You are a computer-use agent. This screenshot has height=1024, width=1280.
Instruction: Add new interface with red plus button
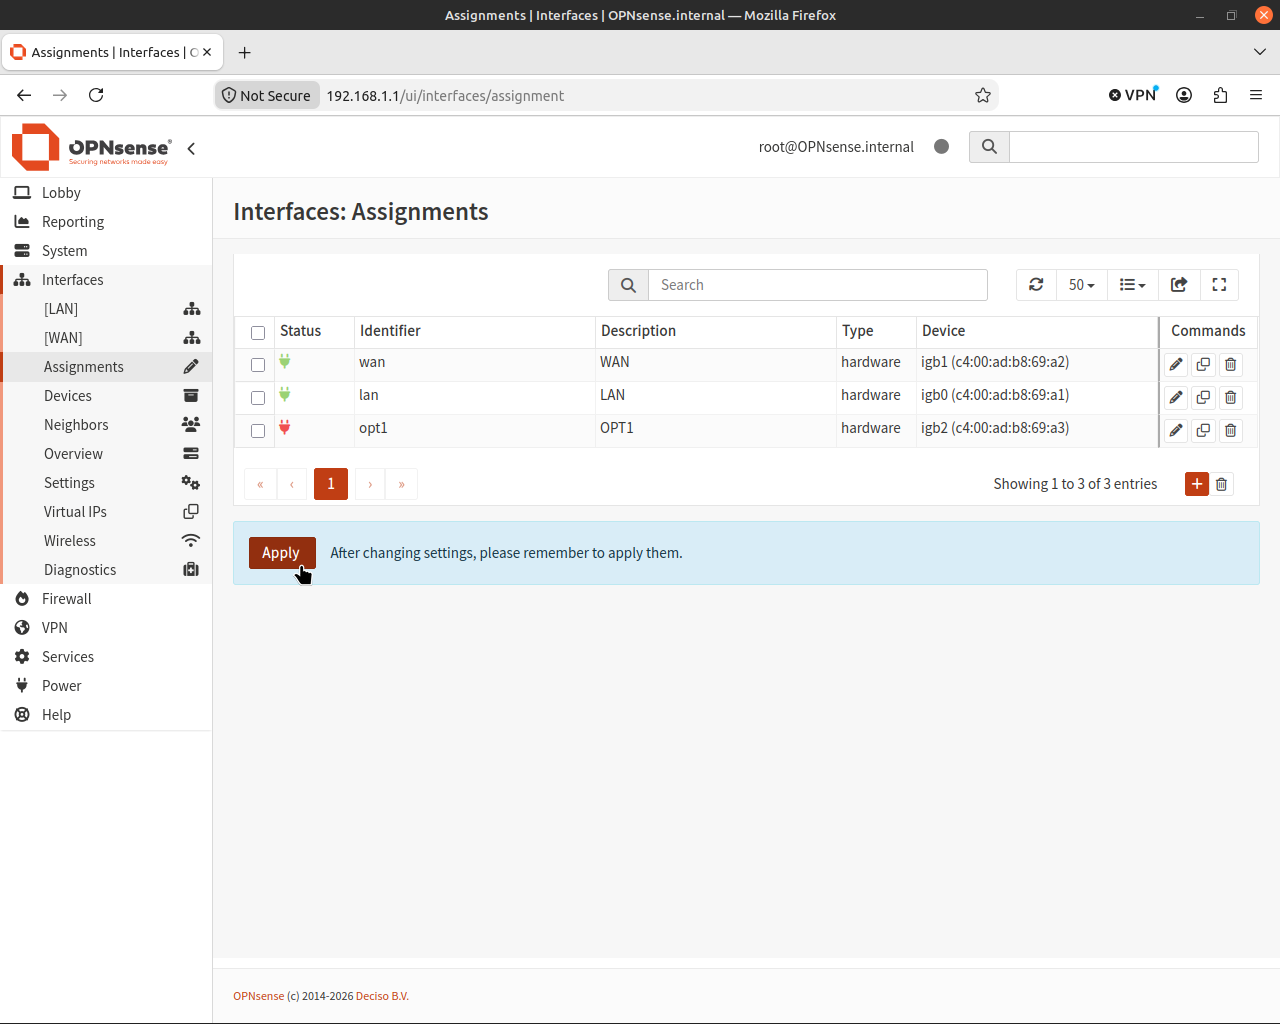(1197, 484)
